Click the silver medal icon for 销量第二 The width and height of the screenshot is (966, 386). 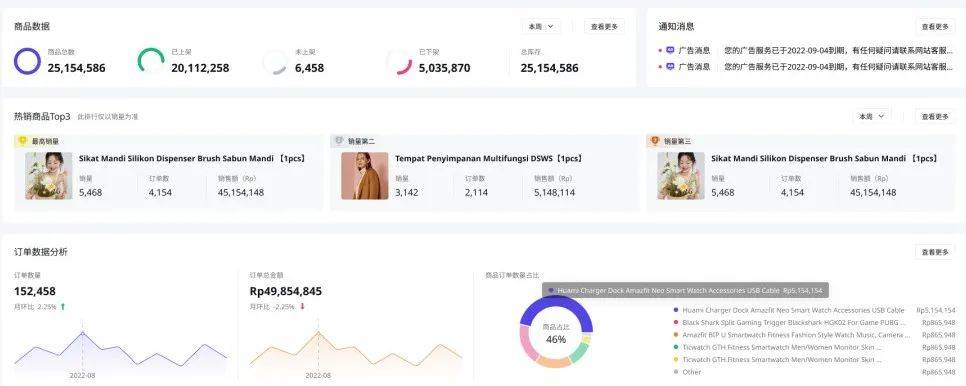pyautogui.click(x=339, y=141)
